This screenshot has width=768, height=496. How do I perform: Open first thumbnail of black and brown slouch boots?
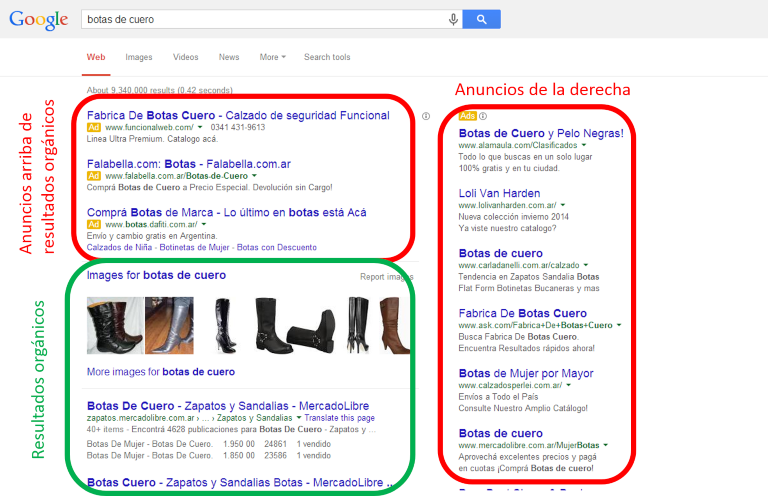tap(115, 325)
